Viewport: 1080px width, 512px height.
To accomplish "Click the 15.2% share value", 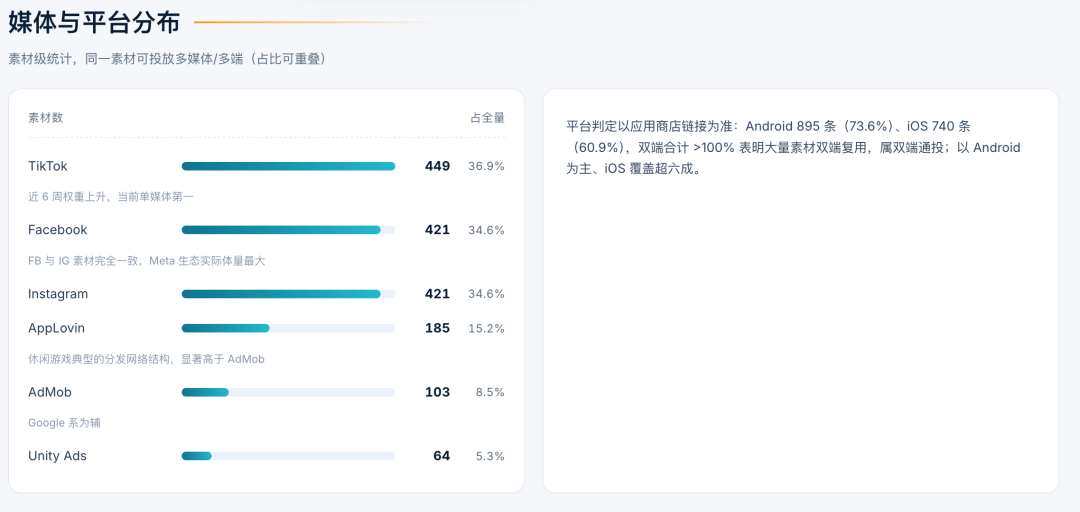I will (x=486, y=328).
